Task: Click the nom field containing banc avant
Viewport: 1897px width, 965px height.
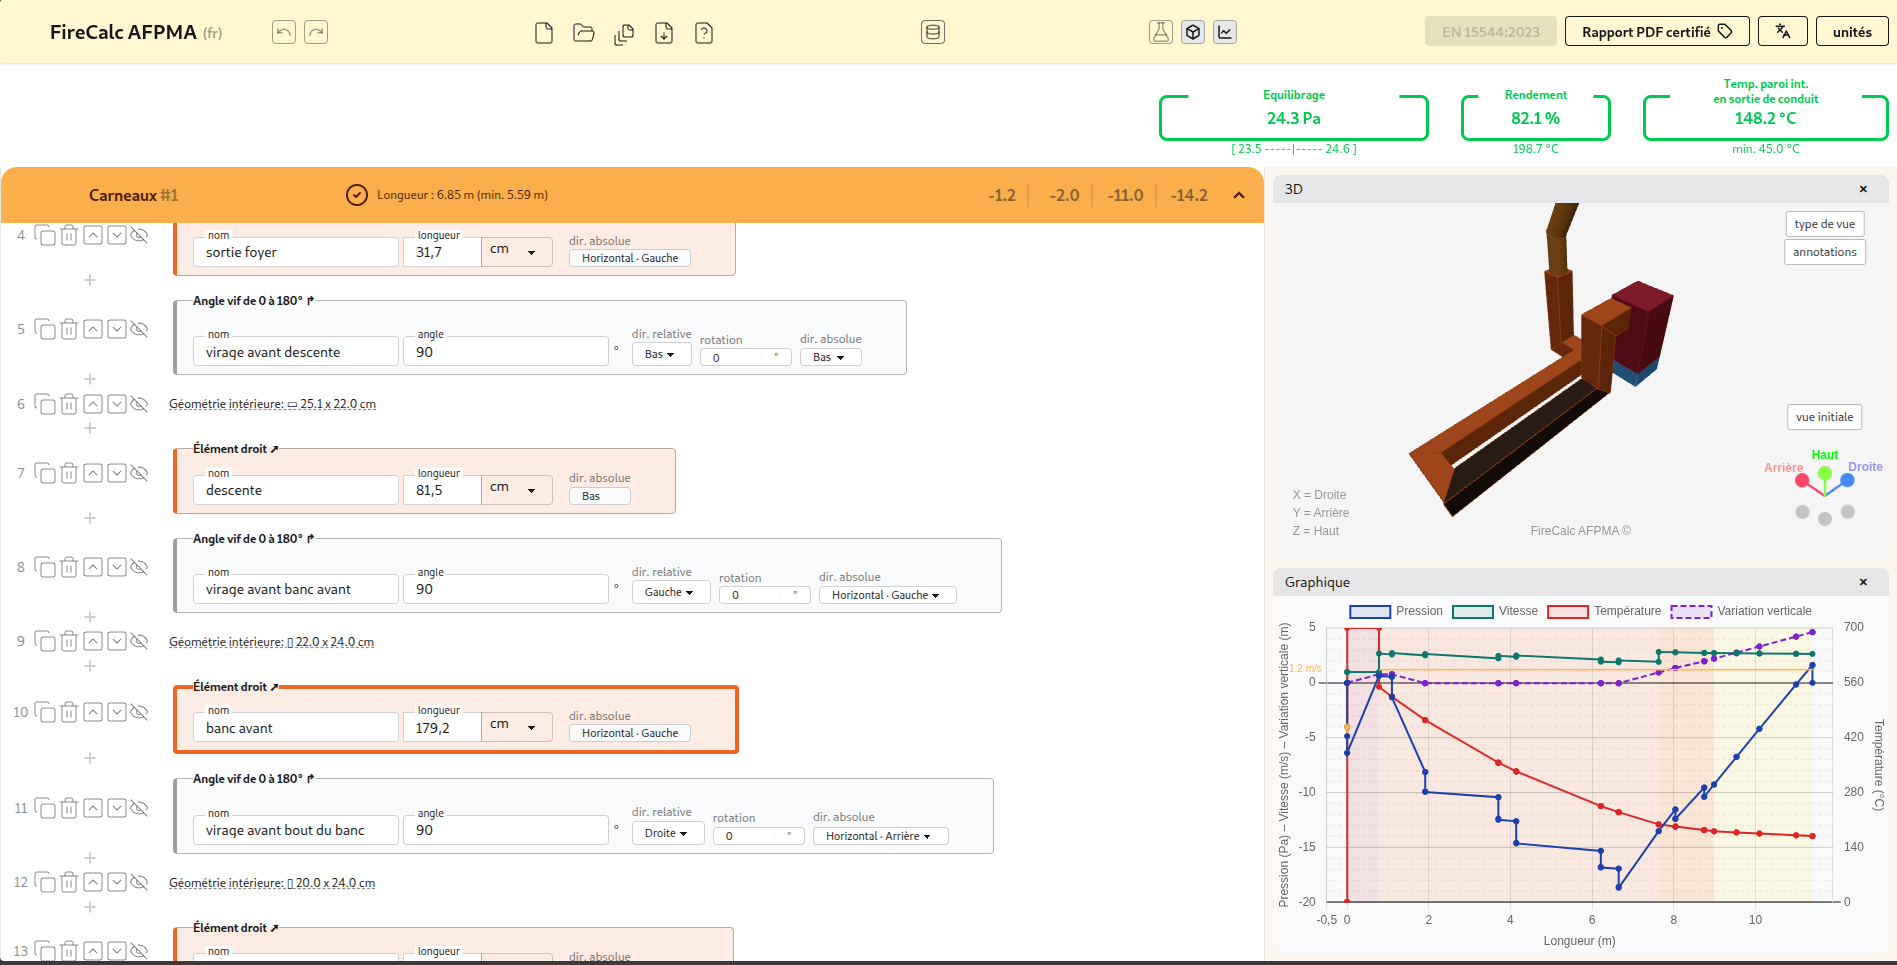Action: pyautogui.click(x=295, y=727)
